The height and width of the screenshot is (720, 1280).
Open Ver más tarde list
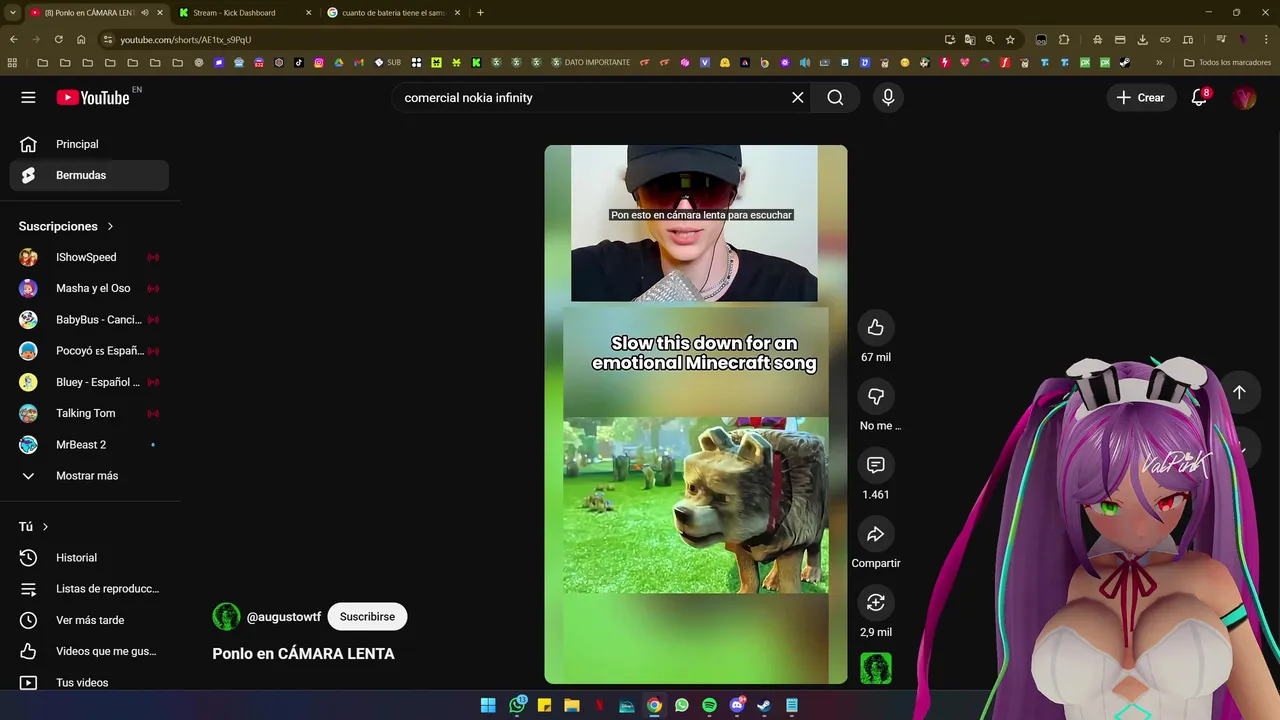(90, 620)
